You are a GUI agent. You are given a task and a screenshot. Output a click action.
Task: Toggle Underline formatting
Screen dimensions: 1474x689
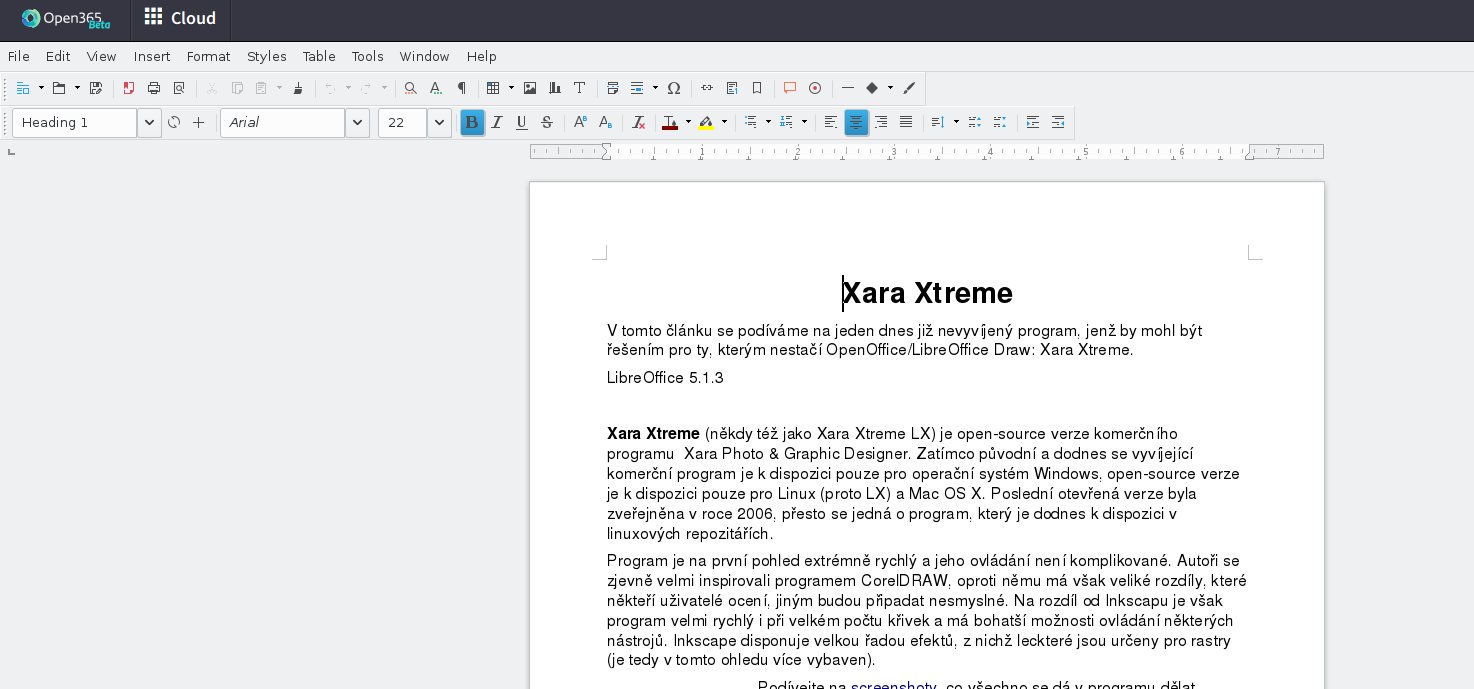click(521, 122)
